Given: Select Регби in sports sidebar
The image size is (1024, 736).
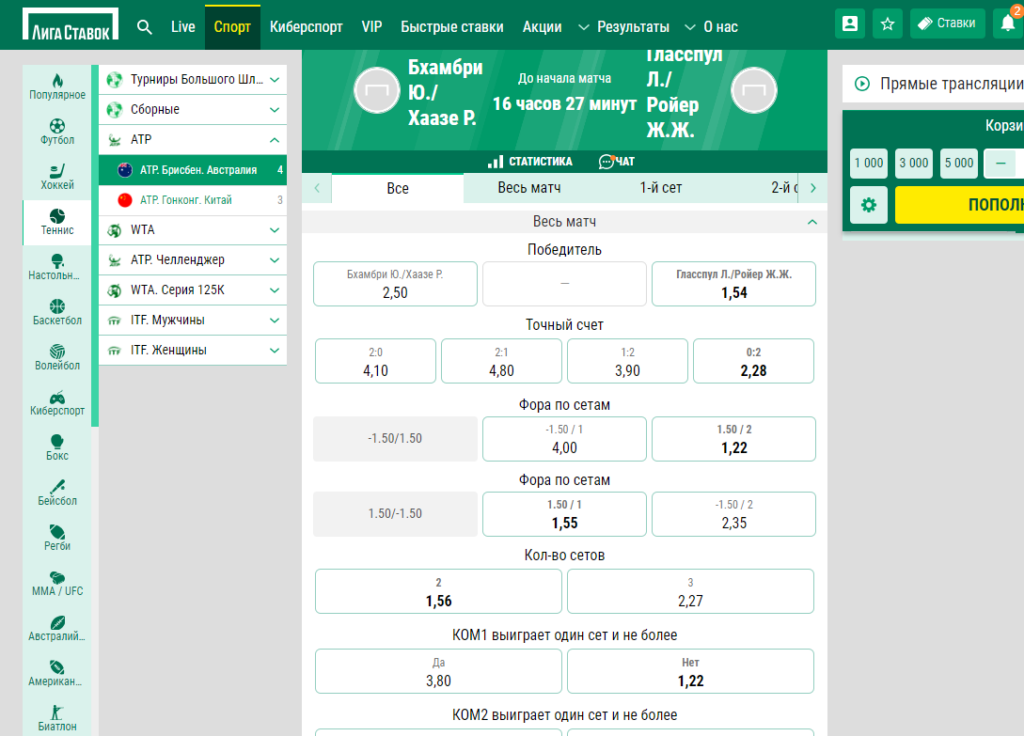Looking at the screenshot, I should pos(57,537).
